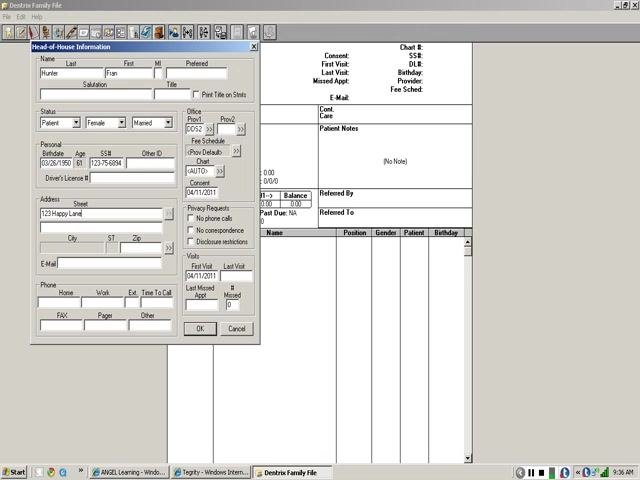Click the Prov1 selection arrow button
Screen dimensions: 640x480
point(209,129)
